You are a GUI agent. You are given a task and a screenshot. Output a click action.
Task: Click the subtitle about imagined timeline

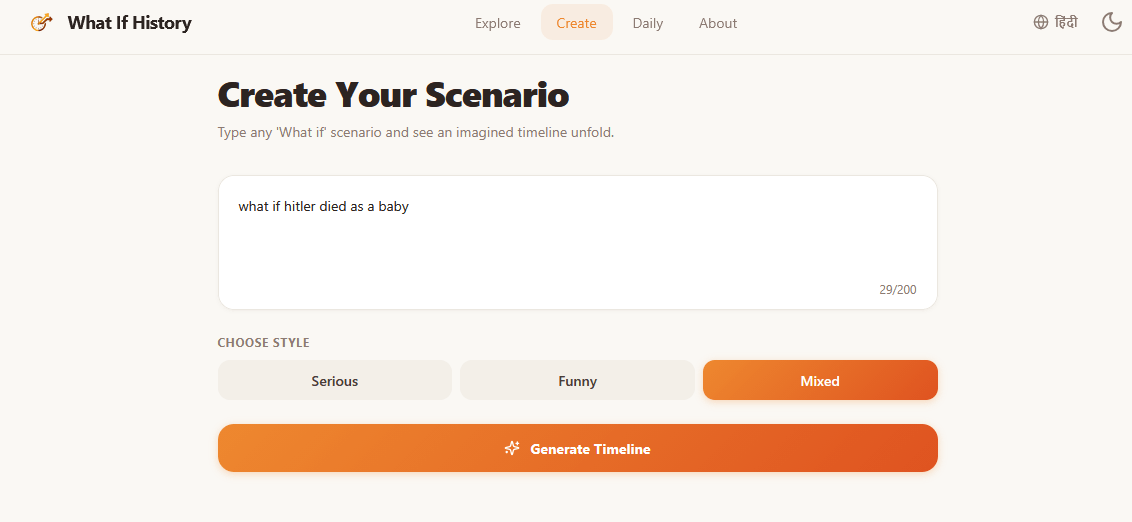(415, 132)
